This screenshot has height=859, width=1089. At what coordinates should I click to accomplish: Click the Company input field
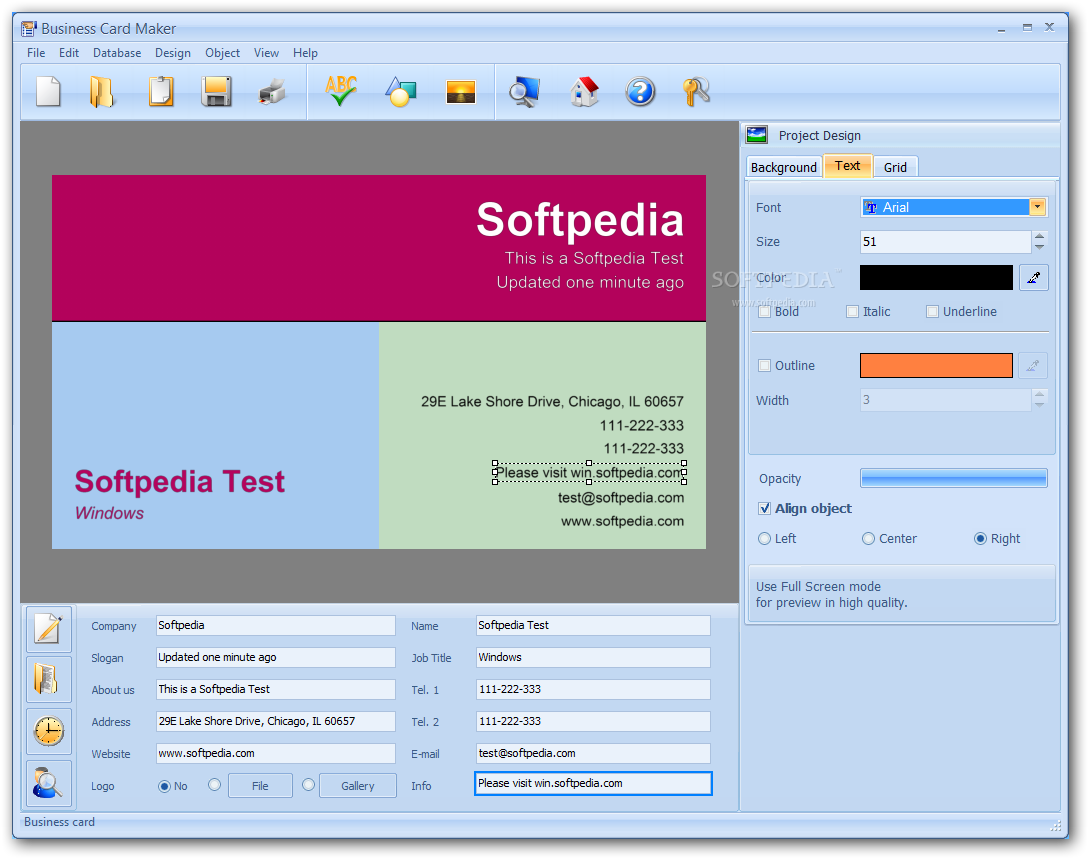tap(276, 625)
